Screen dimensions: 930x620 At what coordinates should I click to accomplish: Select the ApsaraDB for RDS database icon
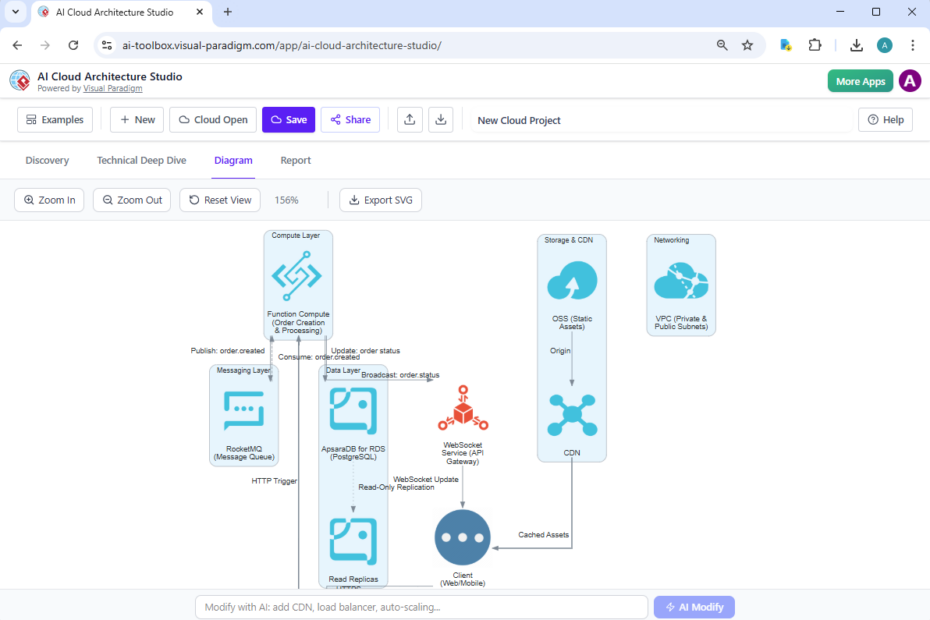pyautogui.click(x=353, y=408)
